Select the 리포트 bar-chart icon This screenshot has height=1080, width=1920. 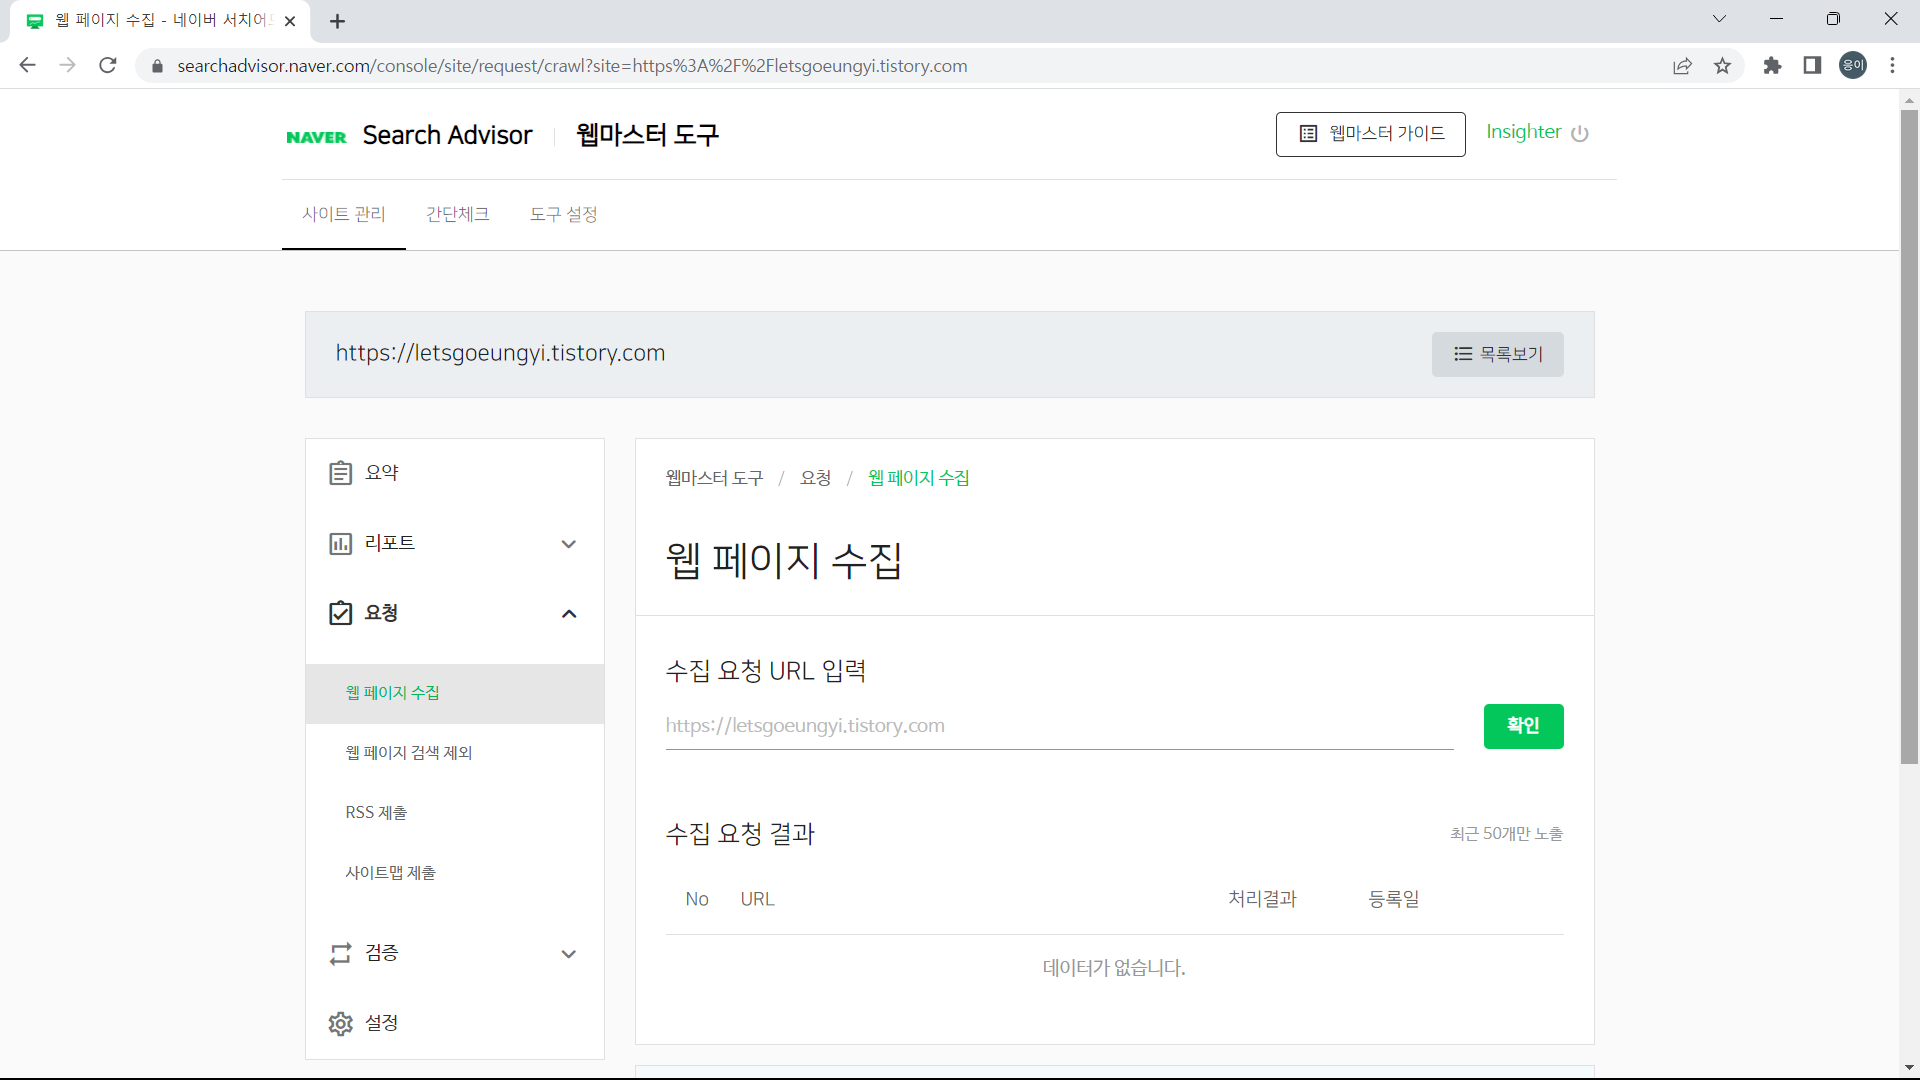(341, 543)
